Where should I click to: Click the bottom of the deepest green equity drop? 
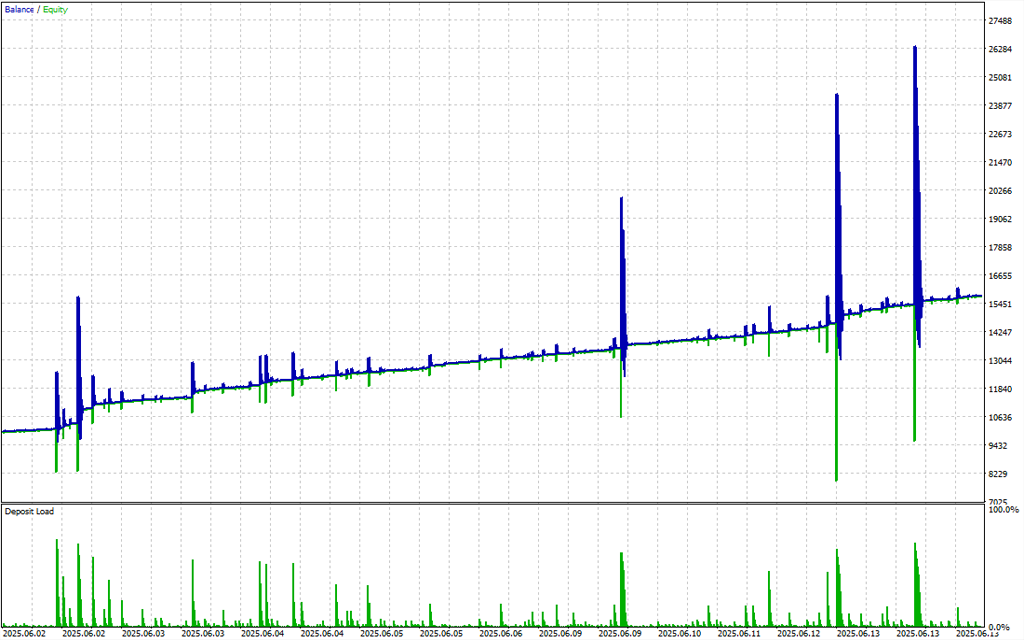[x=836, y=480]
